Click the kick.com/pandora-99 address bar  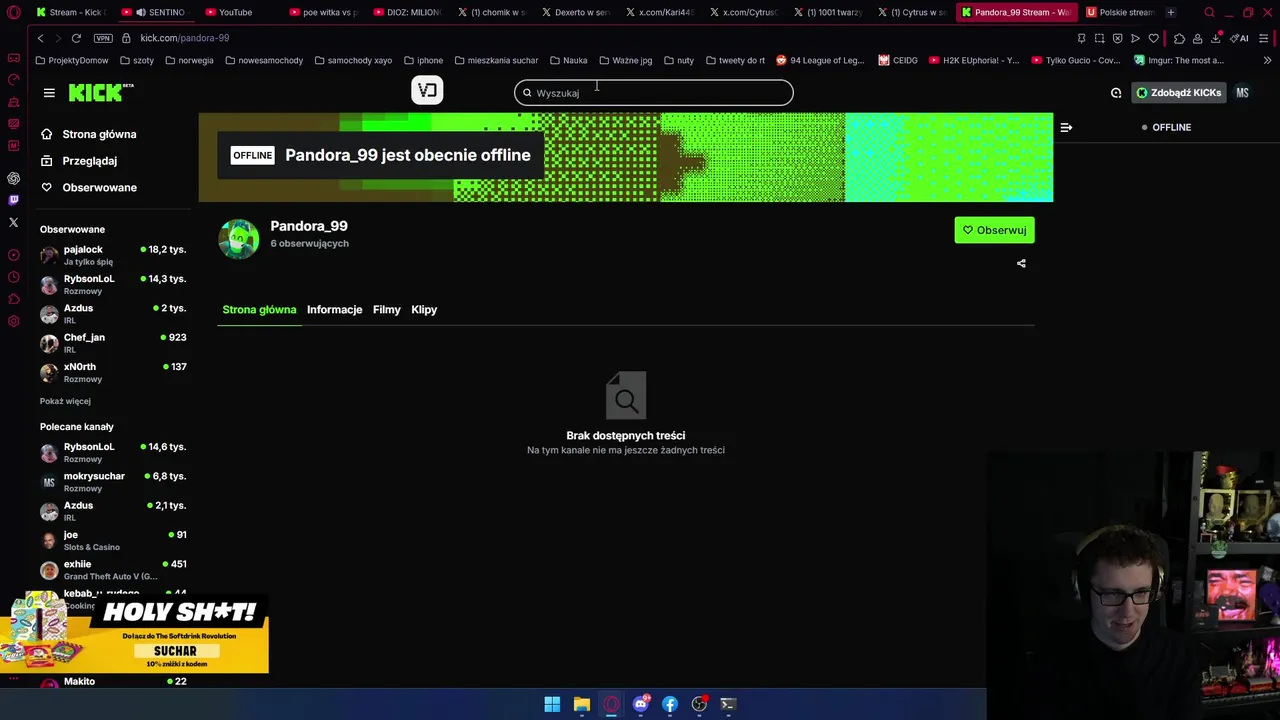coord(185,38)
